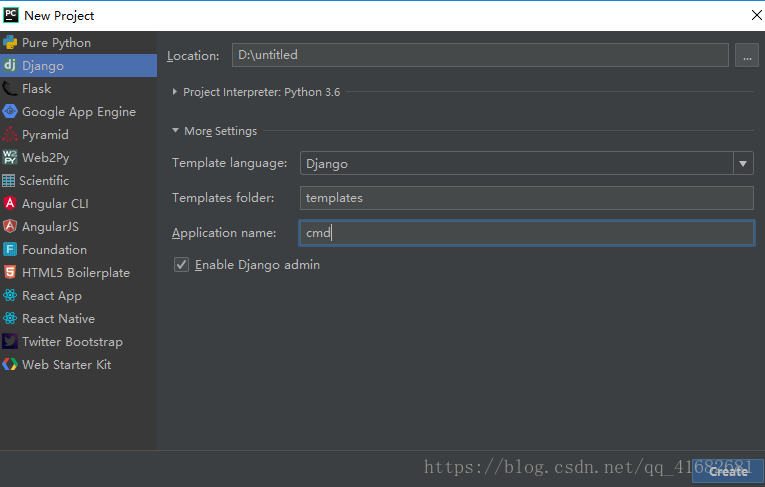Click the Enable Django admin label
Viewport: 765px width, 487px height.
(257, 265)
